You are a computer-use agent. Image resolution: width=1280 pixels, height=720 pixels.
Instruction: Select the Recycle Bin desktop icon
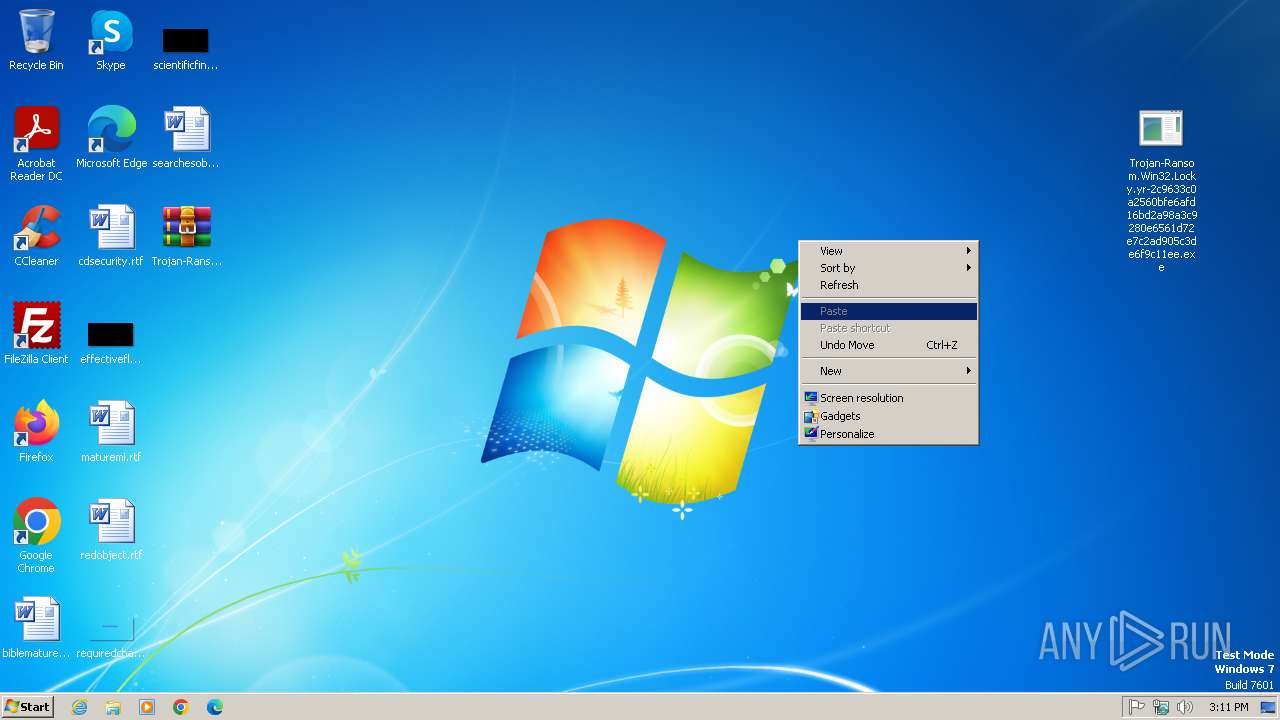point(36,40)
